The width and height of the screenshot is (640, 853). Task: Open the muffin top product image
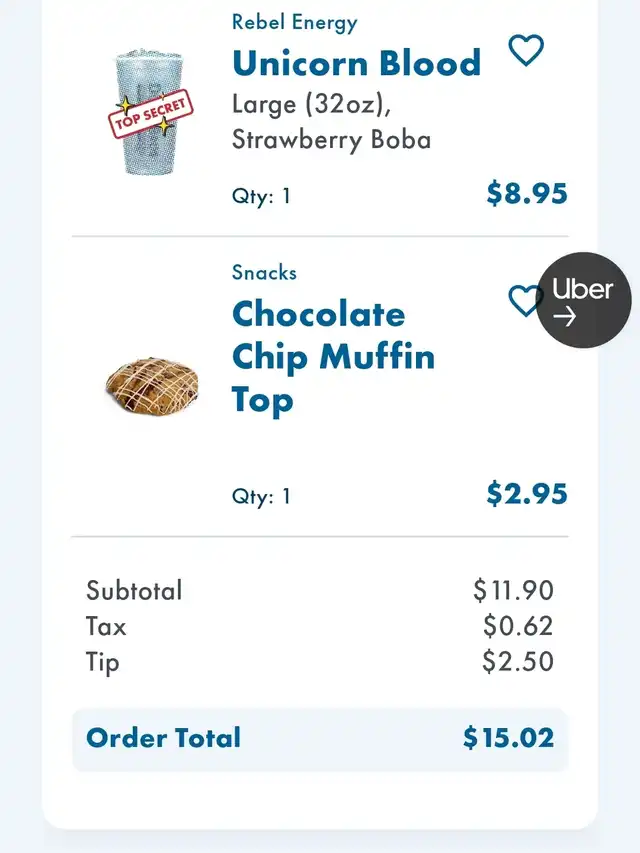(x=152, y=386)
